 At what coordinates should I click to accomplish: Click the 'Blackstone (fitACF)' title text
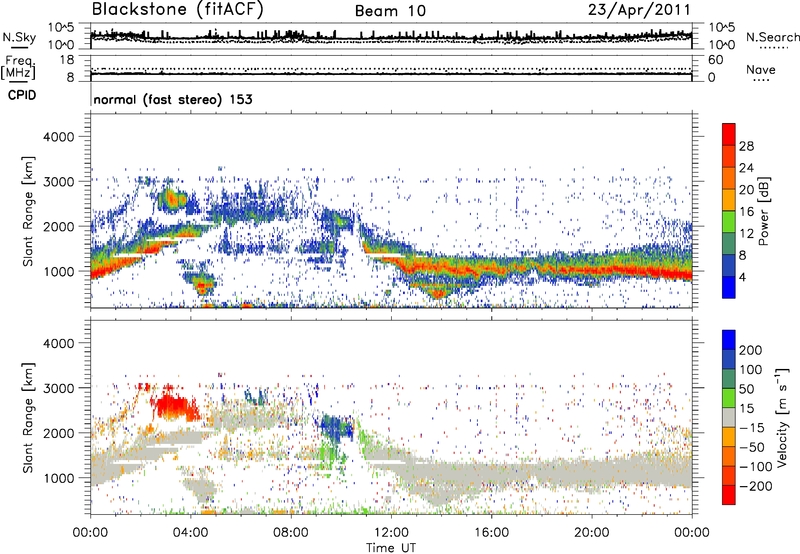tap(177, 10)
